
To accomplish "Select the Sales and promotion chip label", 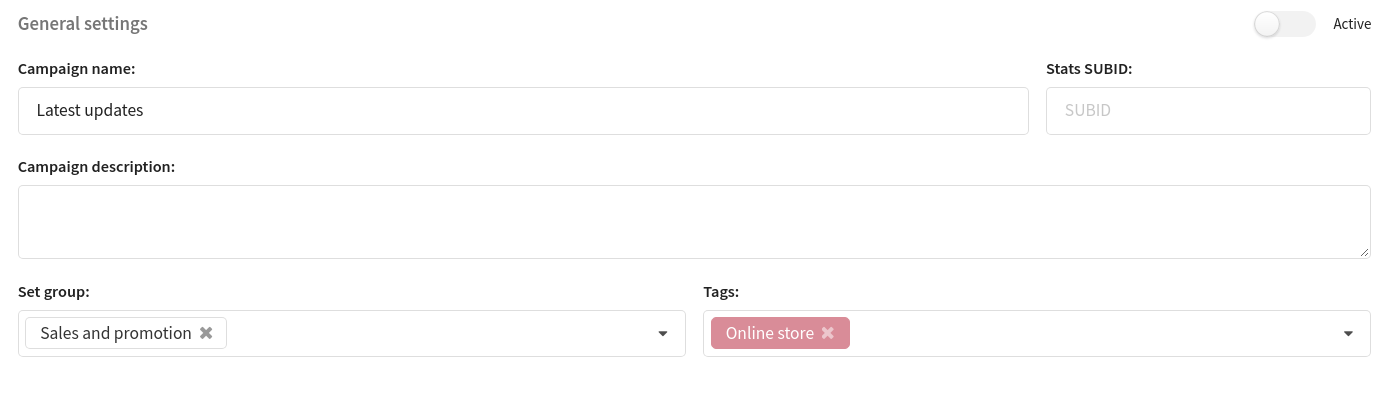I will (116, 333).
